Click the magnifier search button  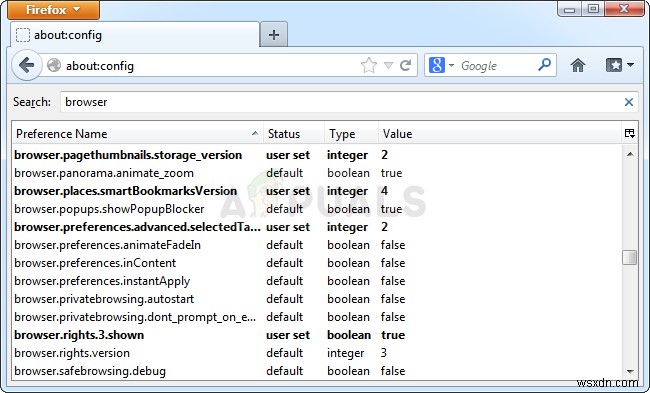coord(544,64)
